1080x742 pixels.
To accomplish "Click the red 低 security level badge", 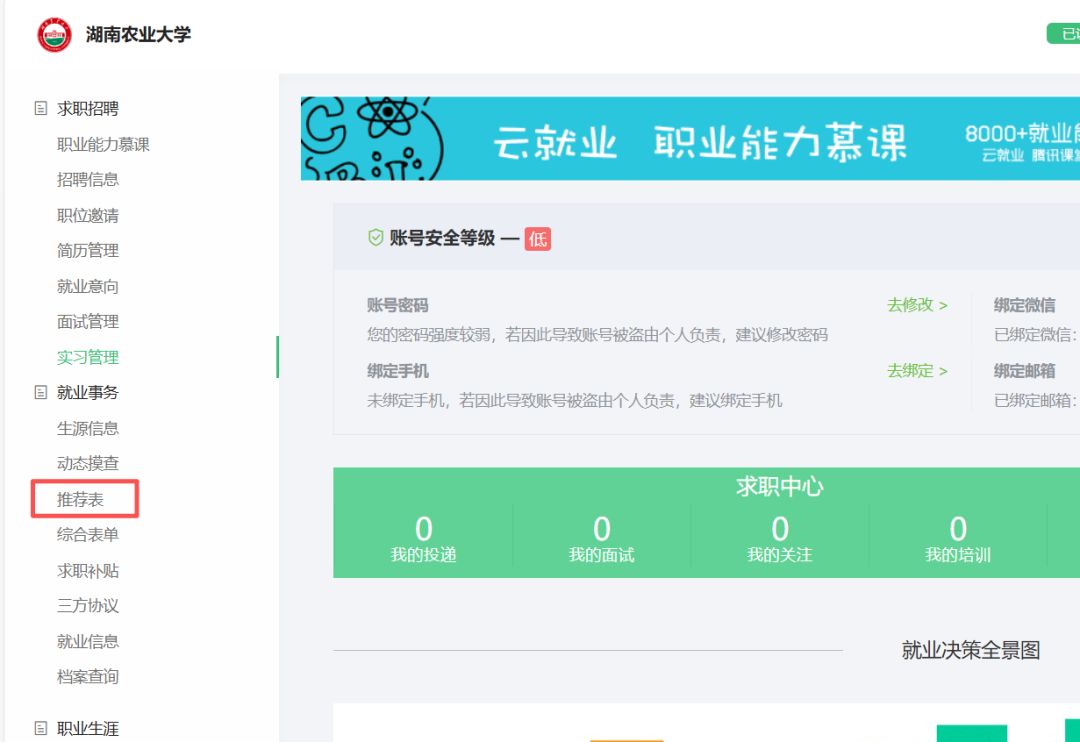I will pos(538,238).
